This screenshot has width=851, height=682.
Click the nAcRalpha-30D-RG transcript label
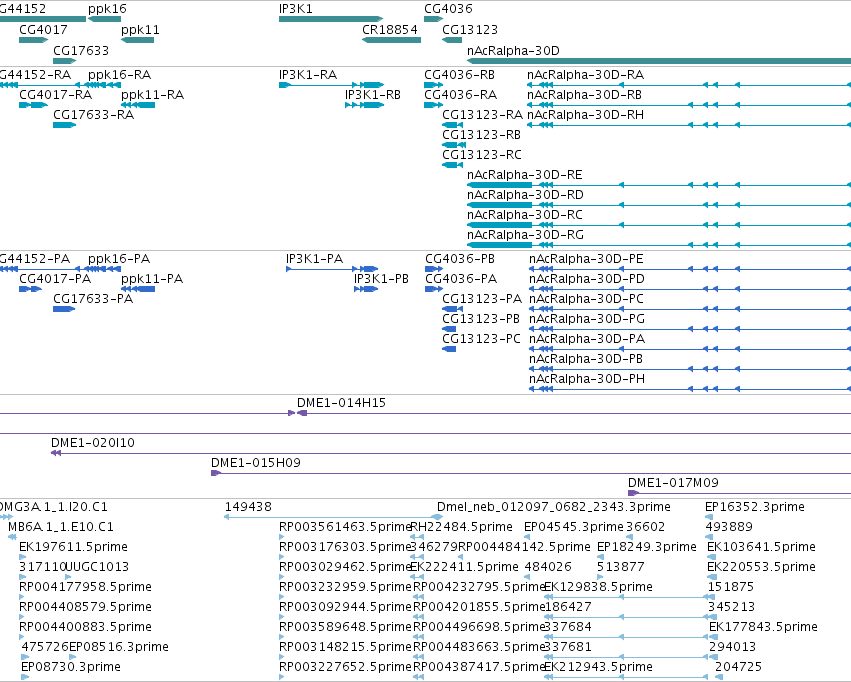pos(525,235)
